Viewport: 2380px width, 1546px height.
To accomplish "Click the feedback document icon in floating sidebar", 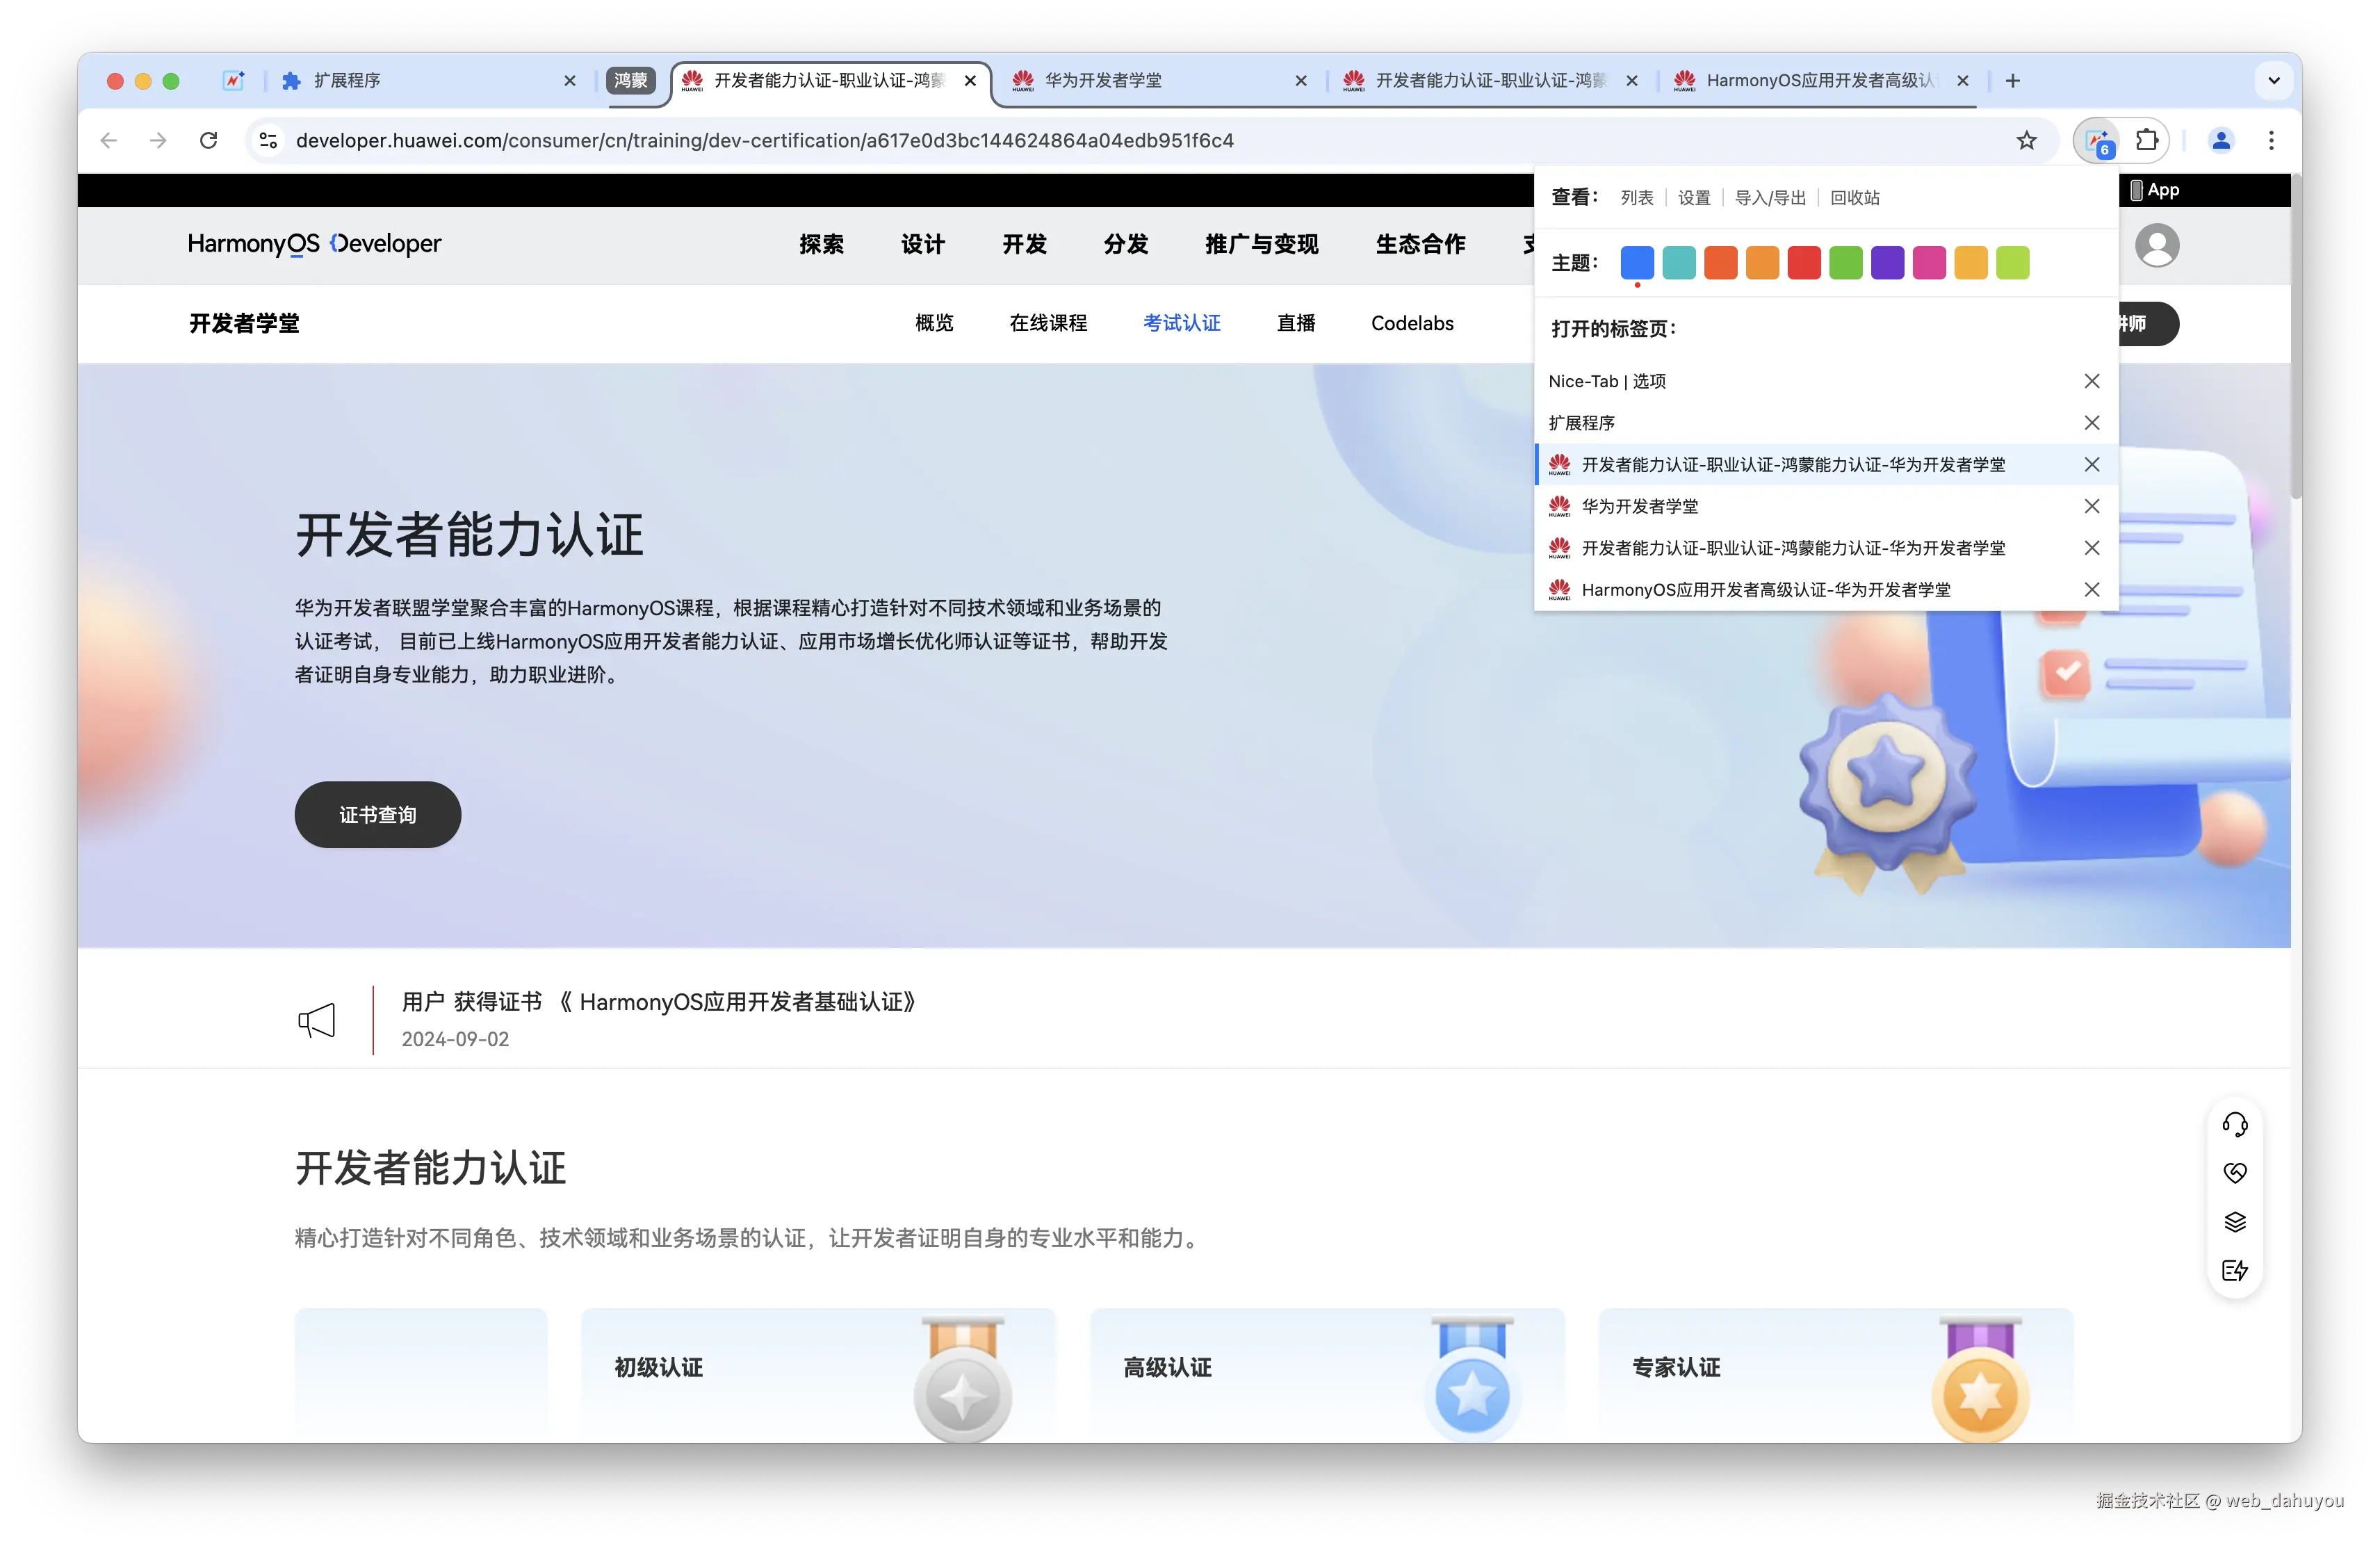I will [2236, 1270].
